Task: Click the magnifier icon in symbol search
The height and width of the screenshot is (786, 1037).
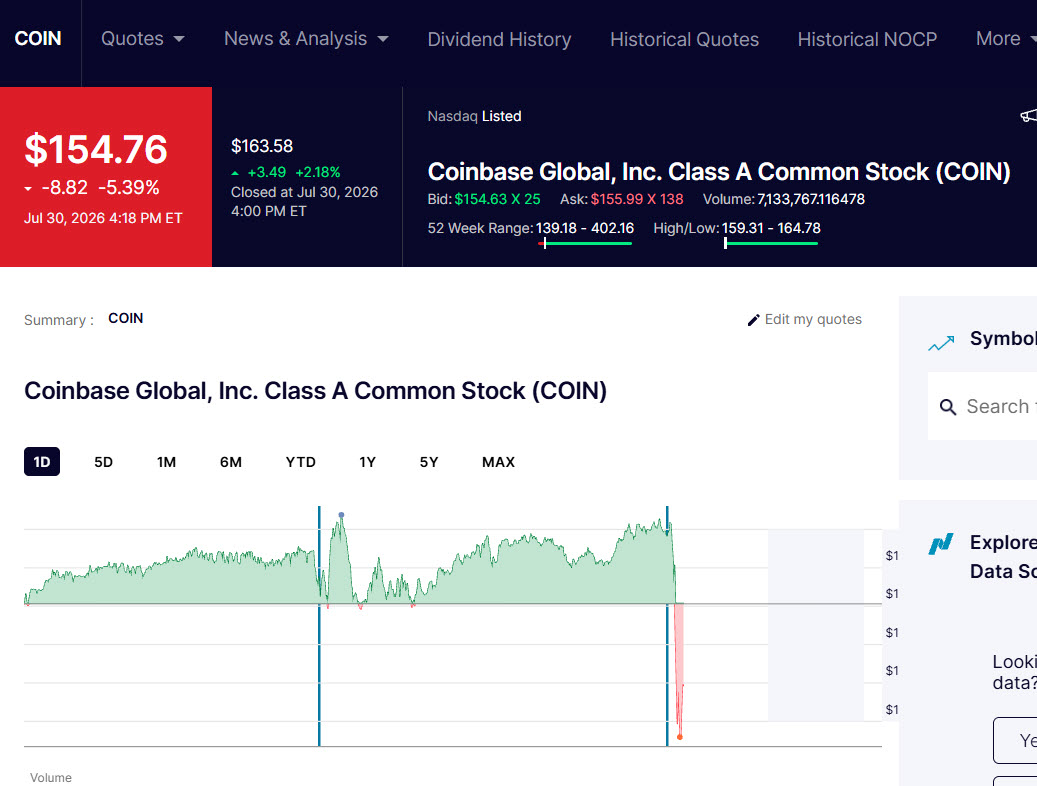Action: (948, 407)
